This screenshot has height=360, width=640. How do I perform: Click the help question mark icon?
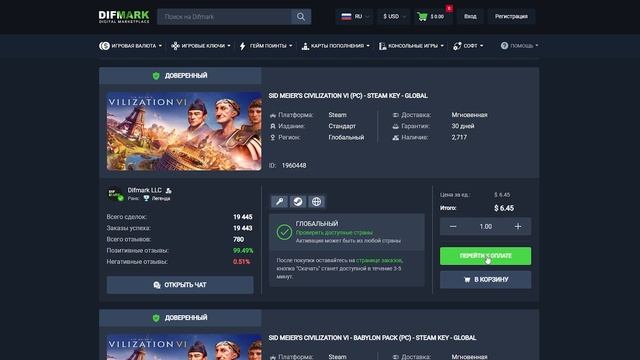click(x=504, y=46)
